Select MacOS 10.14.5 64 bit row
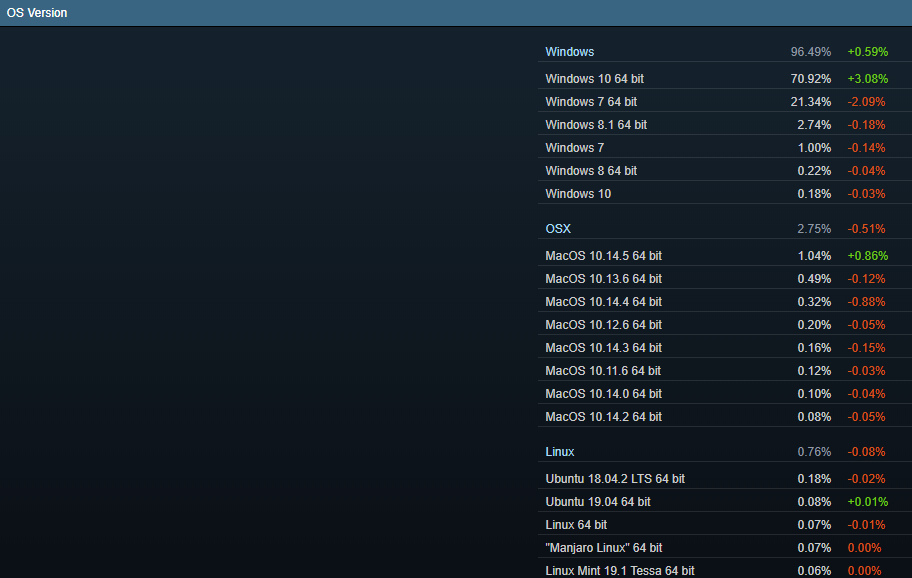The image size is (912, 578). pos(725,255)
